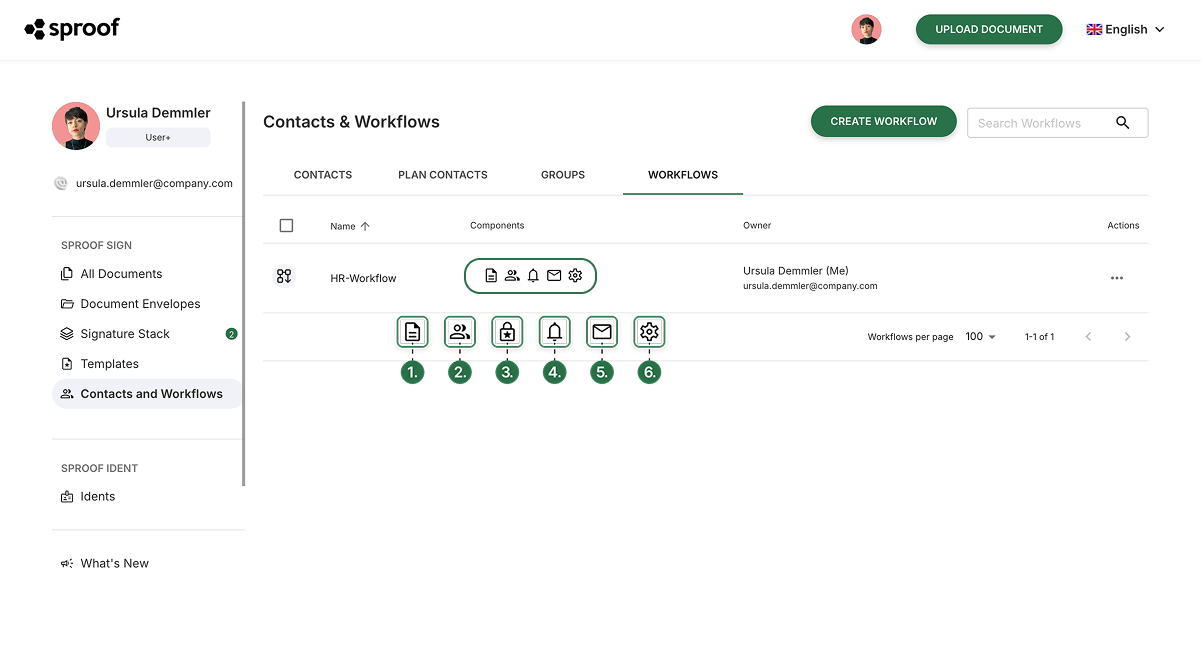Click the sidebar vertical scrollbar
This screenshot has height=650, width=1201.
[x=244, y=293]
